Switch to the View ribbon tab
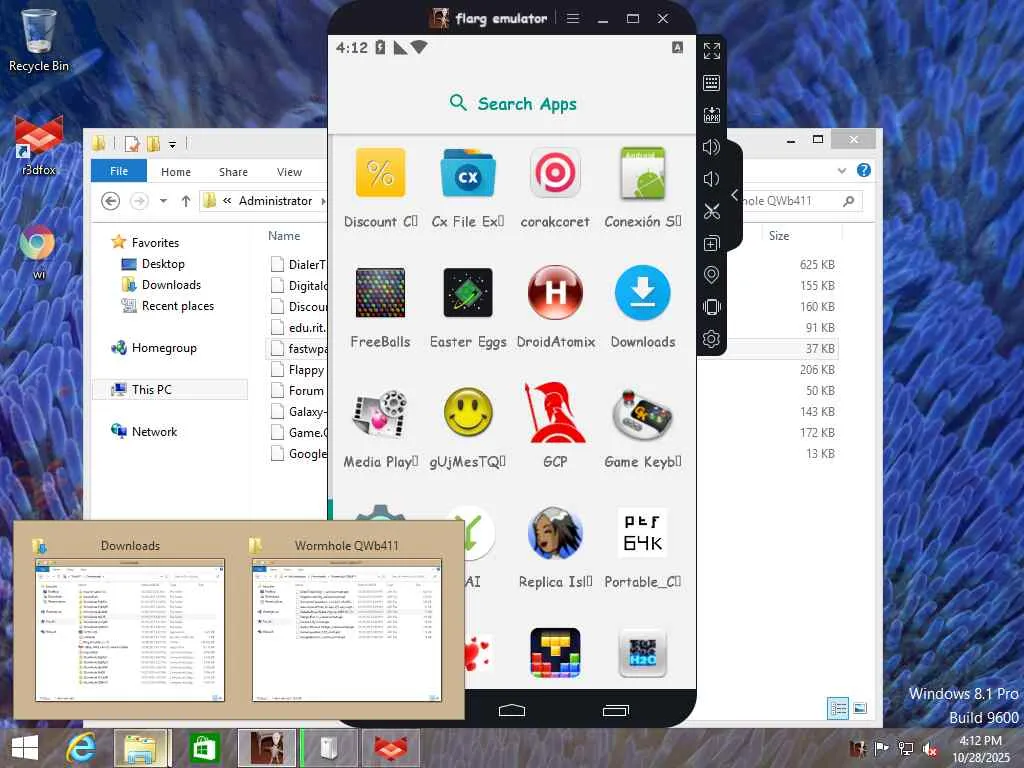 click(289, 172)
